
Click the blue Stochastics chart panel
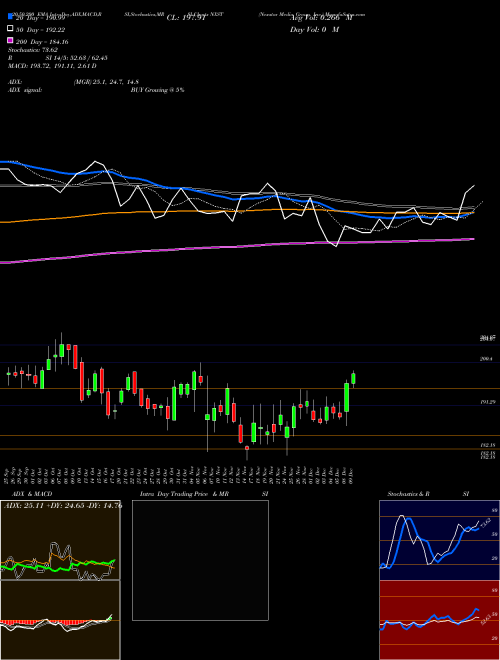[x=439, y=540]
